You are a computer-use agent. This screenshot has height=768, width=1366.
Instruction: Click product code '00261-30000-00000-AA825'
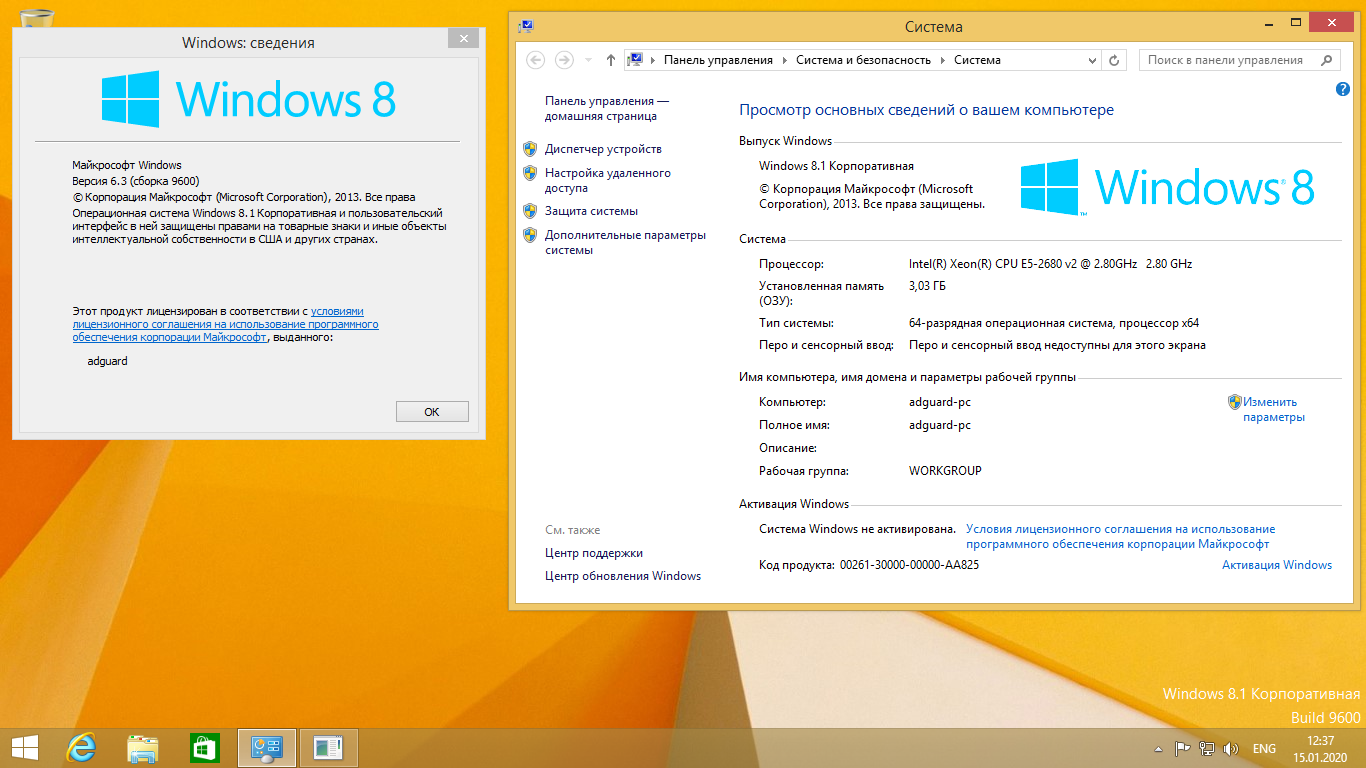point(909,565)
